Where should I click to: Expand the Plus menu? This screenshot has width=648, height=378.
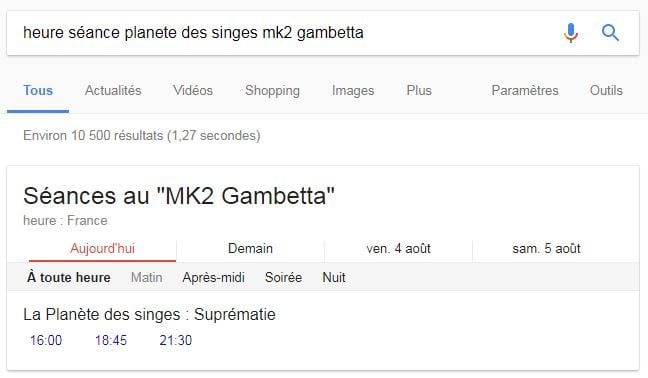[x=419, y=90]
